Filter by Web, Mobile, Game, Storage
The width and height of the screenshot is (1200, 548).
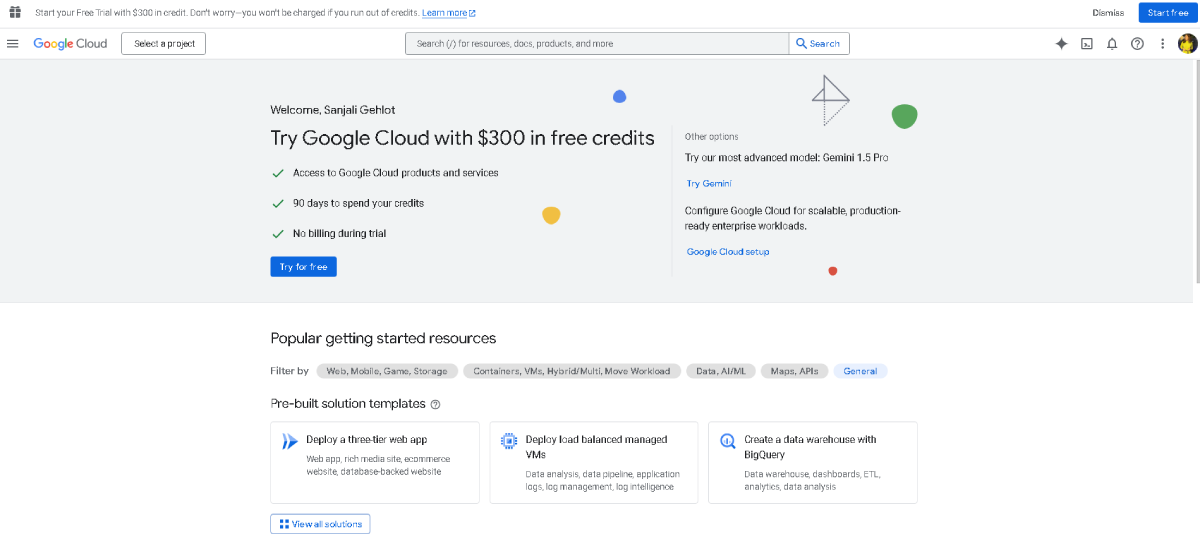(x=387, y=371)
